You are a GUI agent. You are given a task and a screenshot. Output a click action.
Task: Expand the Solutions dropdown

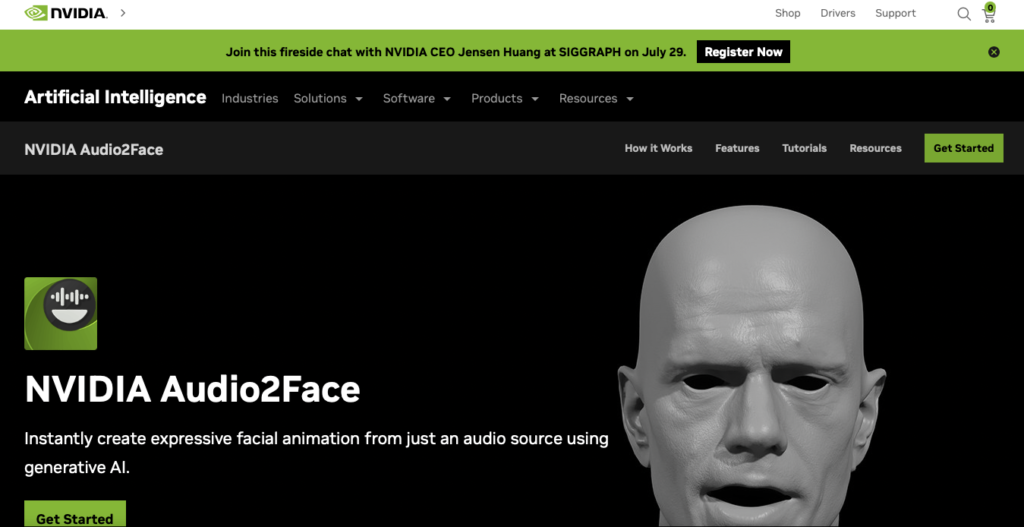tap(328, 99)
